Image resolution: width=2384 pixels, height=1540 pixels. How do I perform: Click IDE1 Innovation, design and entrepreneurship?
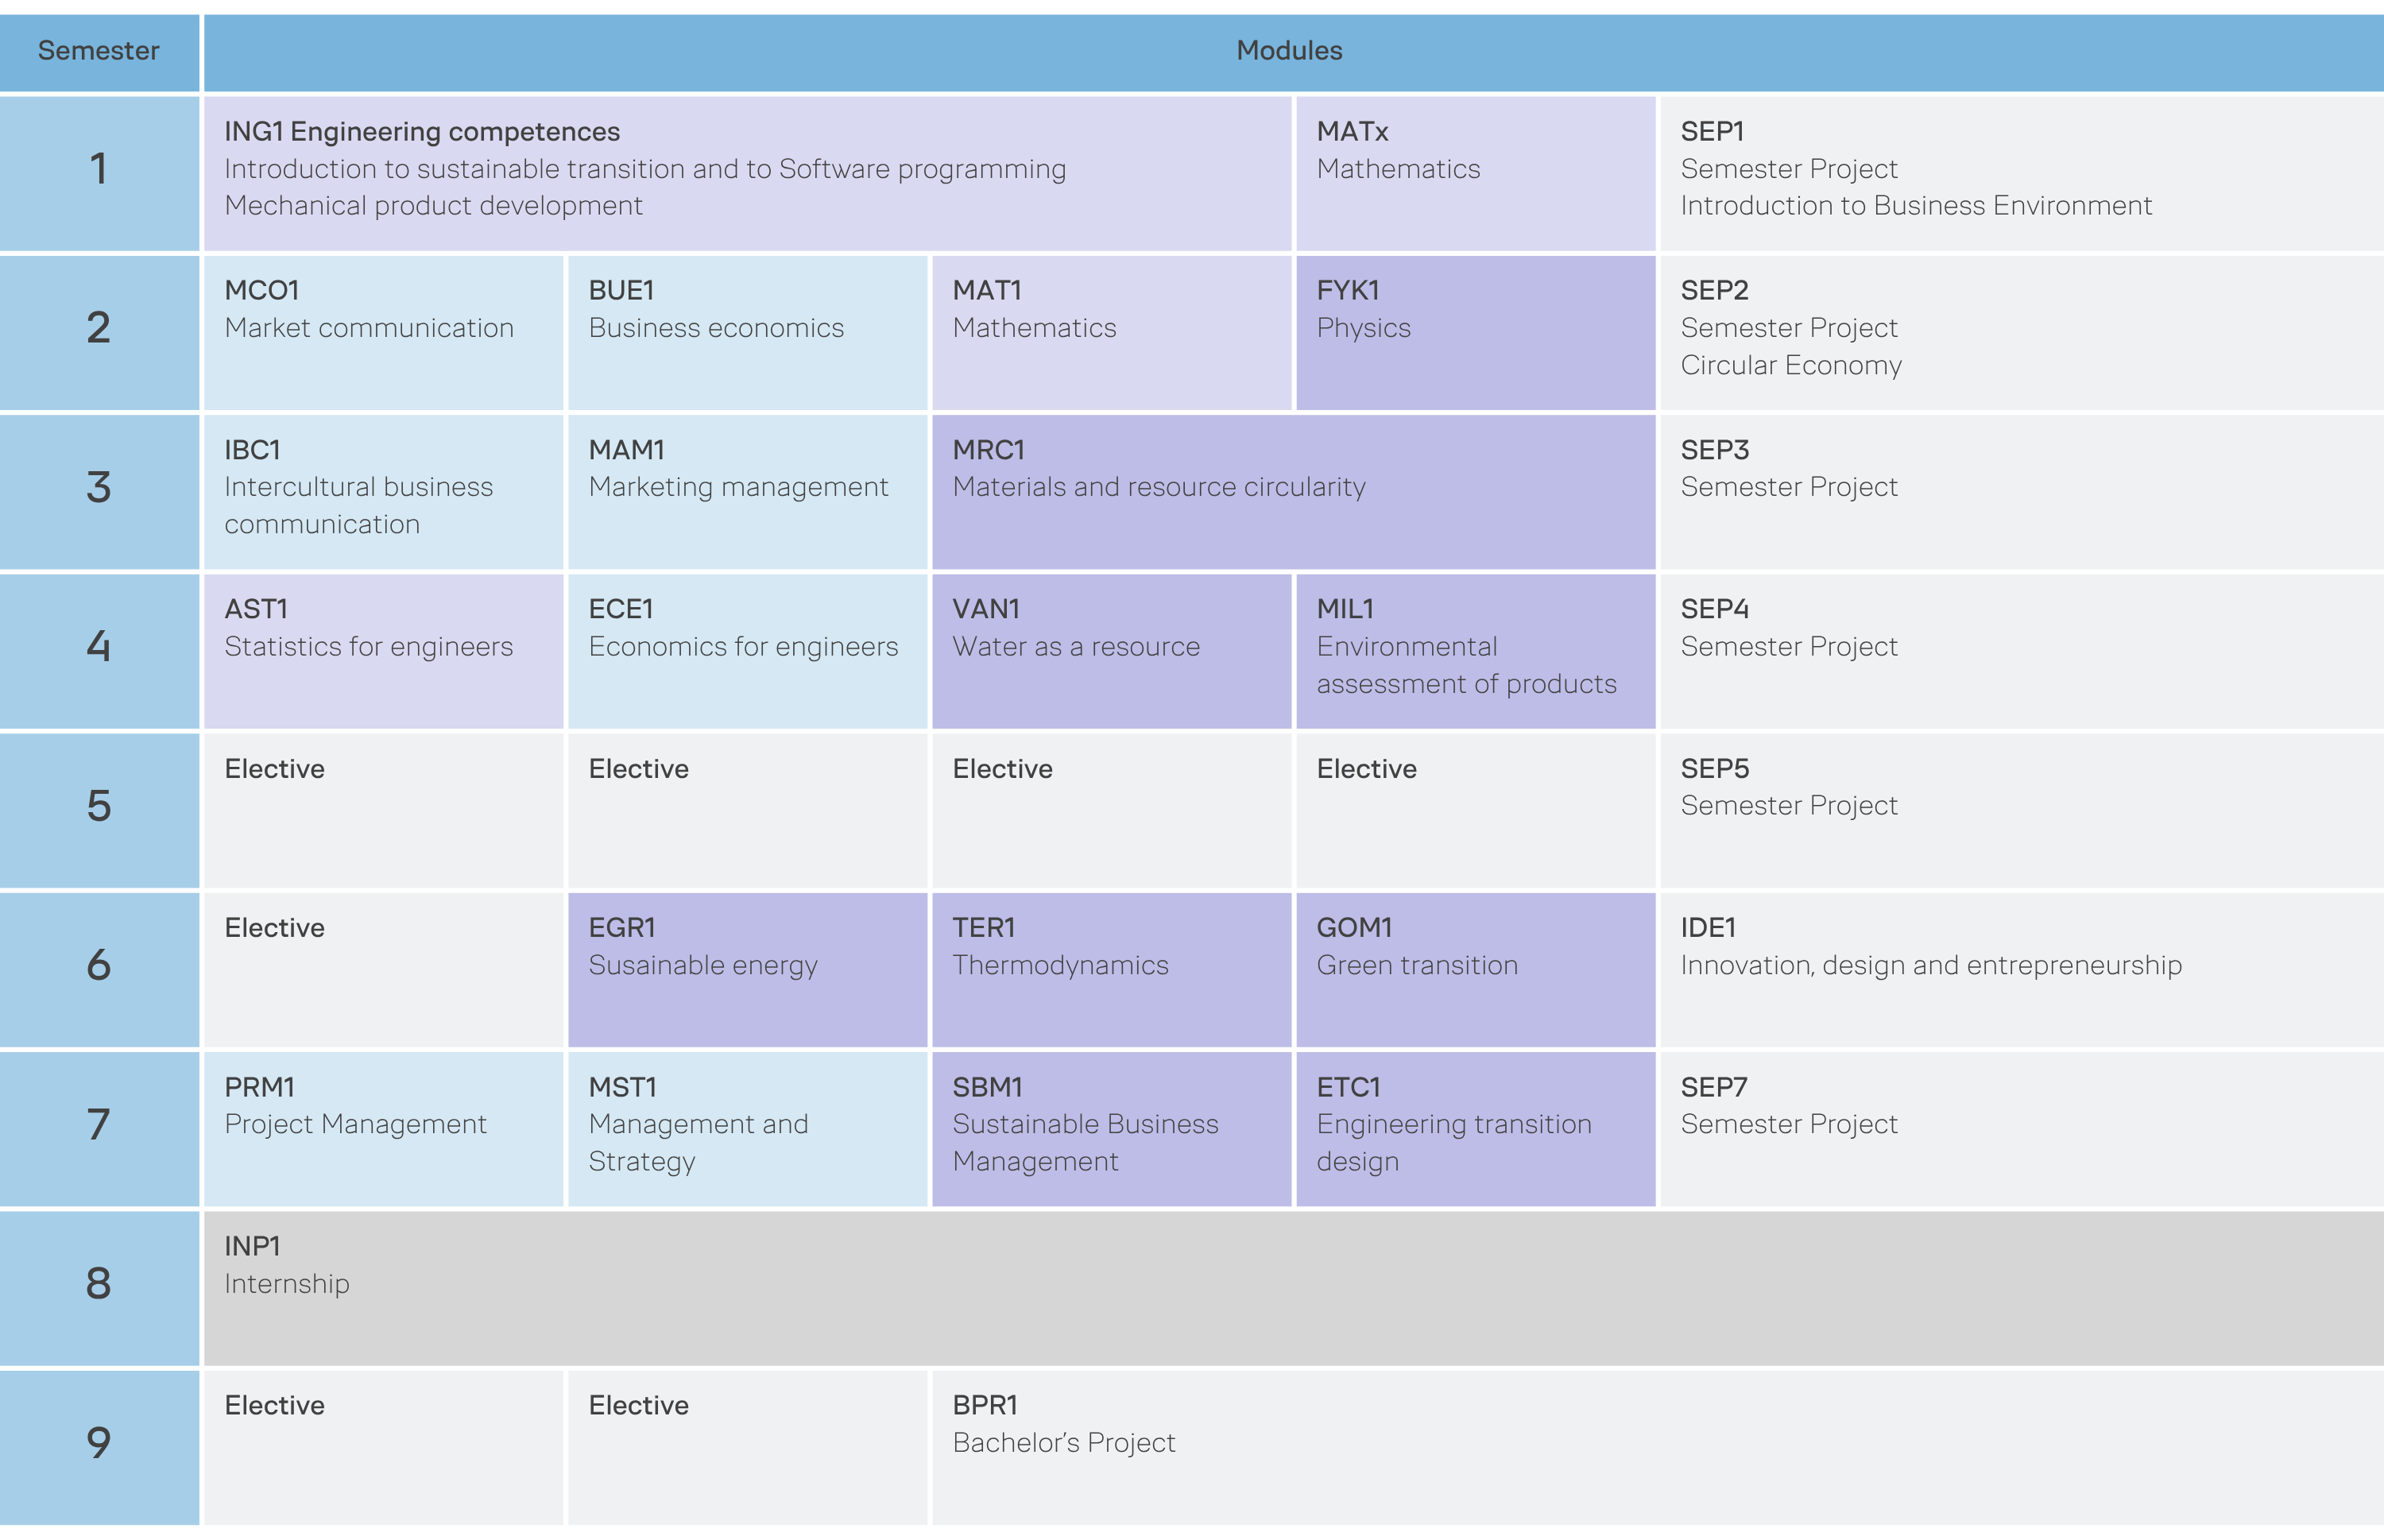[2022, 970]
